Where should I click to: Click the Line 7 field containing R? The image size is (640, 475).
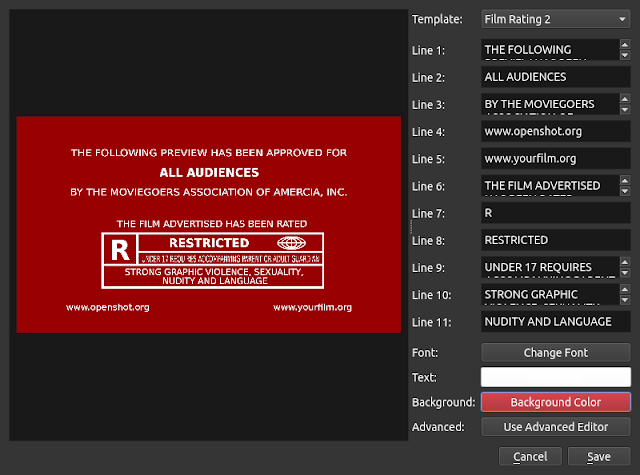pyautogui.click(x=556, y=213)
